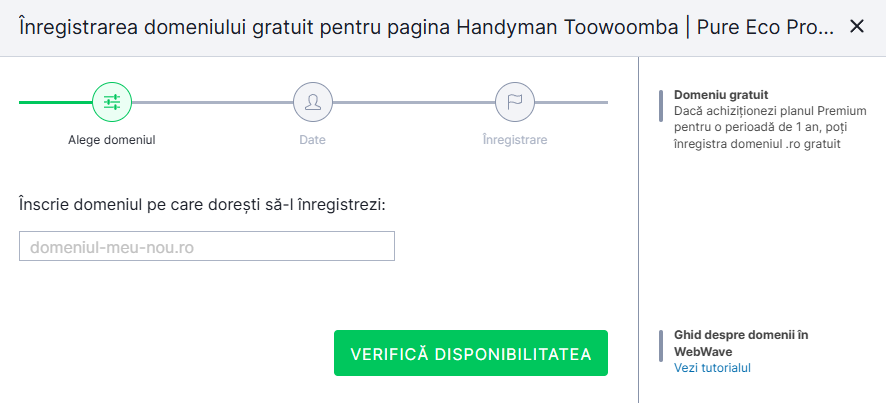This screenshot has width=886, height=403.
Task: Click the "Alege domeniul" step label
Action: pos(112,140)
